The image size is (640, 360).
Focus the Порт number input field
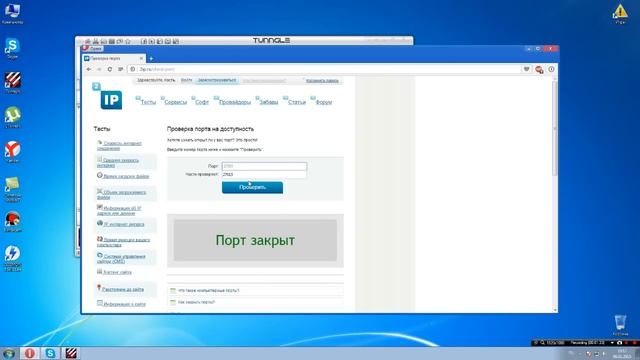(x=264, y=166)
